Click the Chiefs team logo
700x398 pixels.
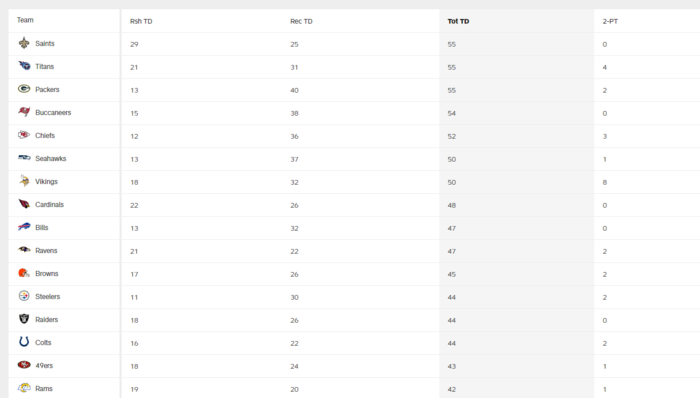(x=24, y=135)
